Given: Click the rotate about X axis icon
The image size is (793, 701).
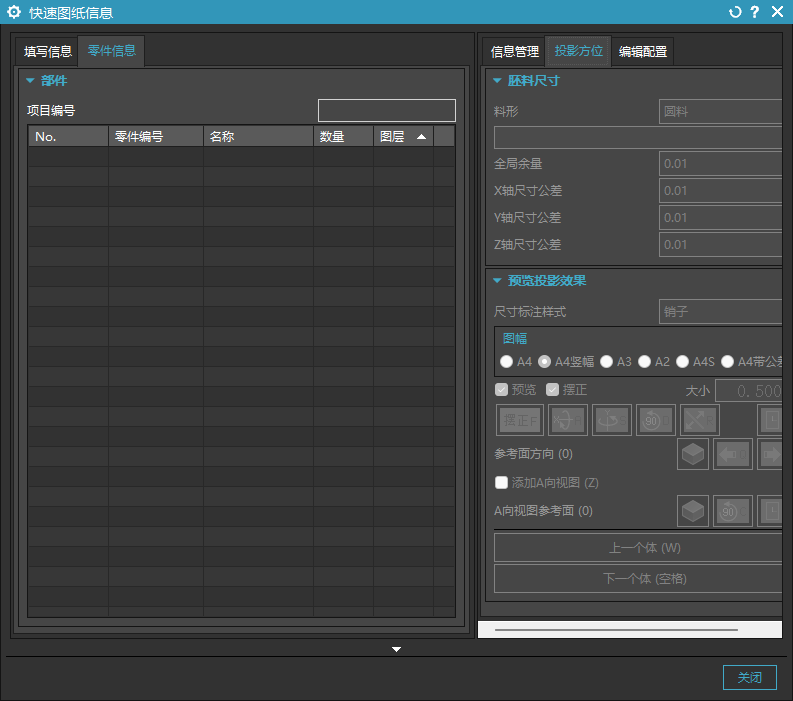Looking at the screenshot, I should tap(568, 420).
